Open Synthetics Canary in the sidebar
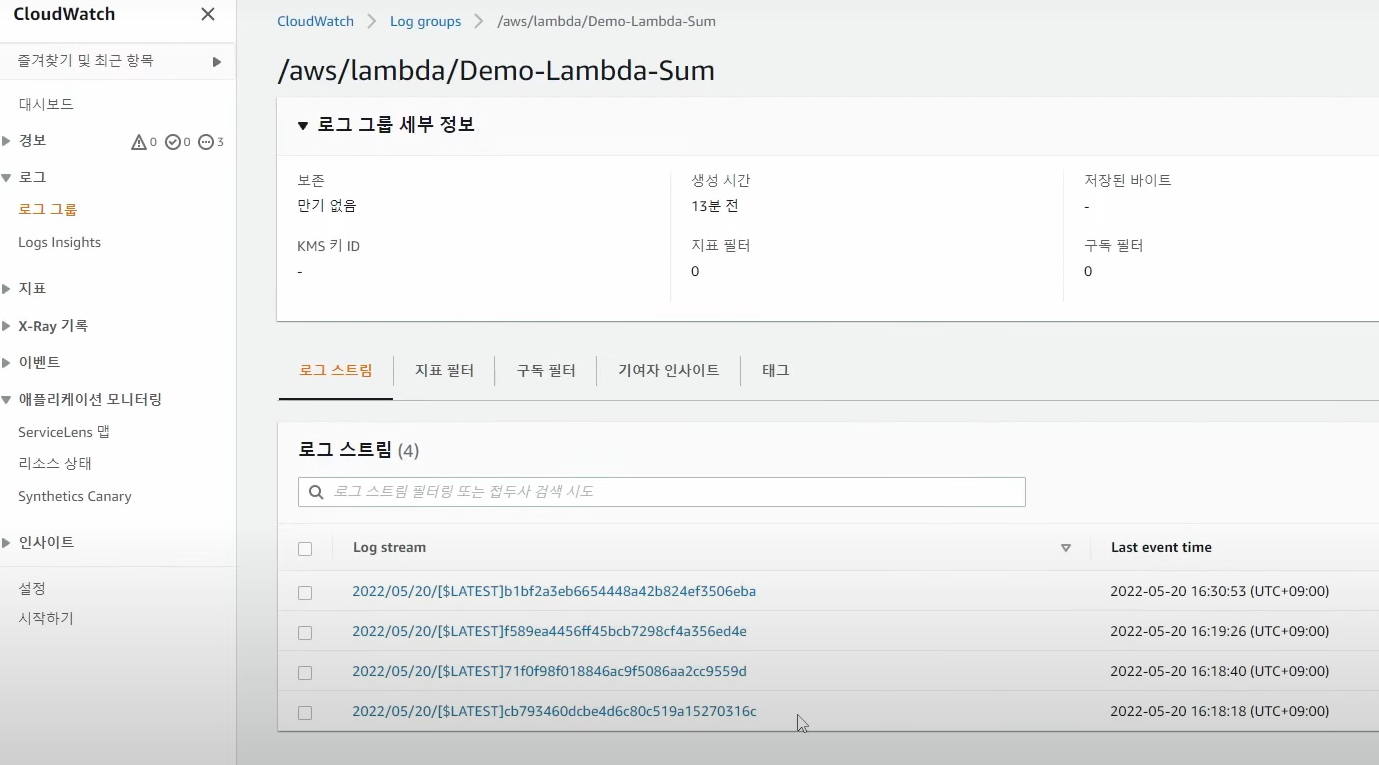The image size is (1379, 765). pos(75,496)
